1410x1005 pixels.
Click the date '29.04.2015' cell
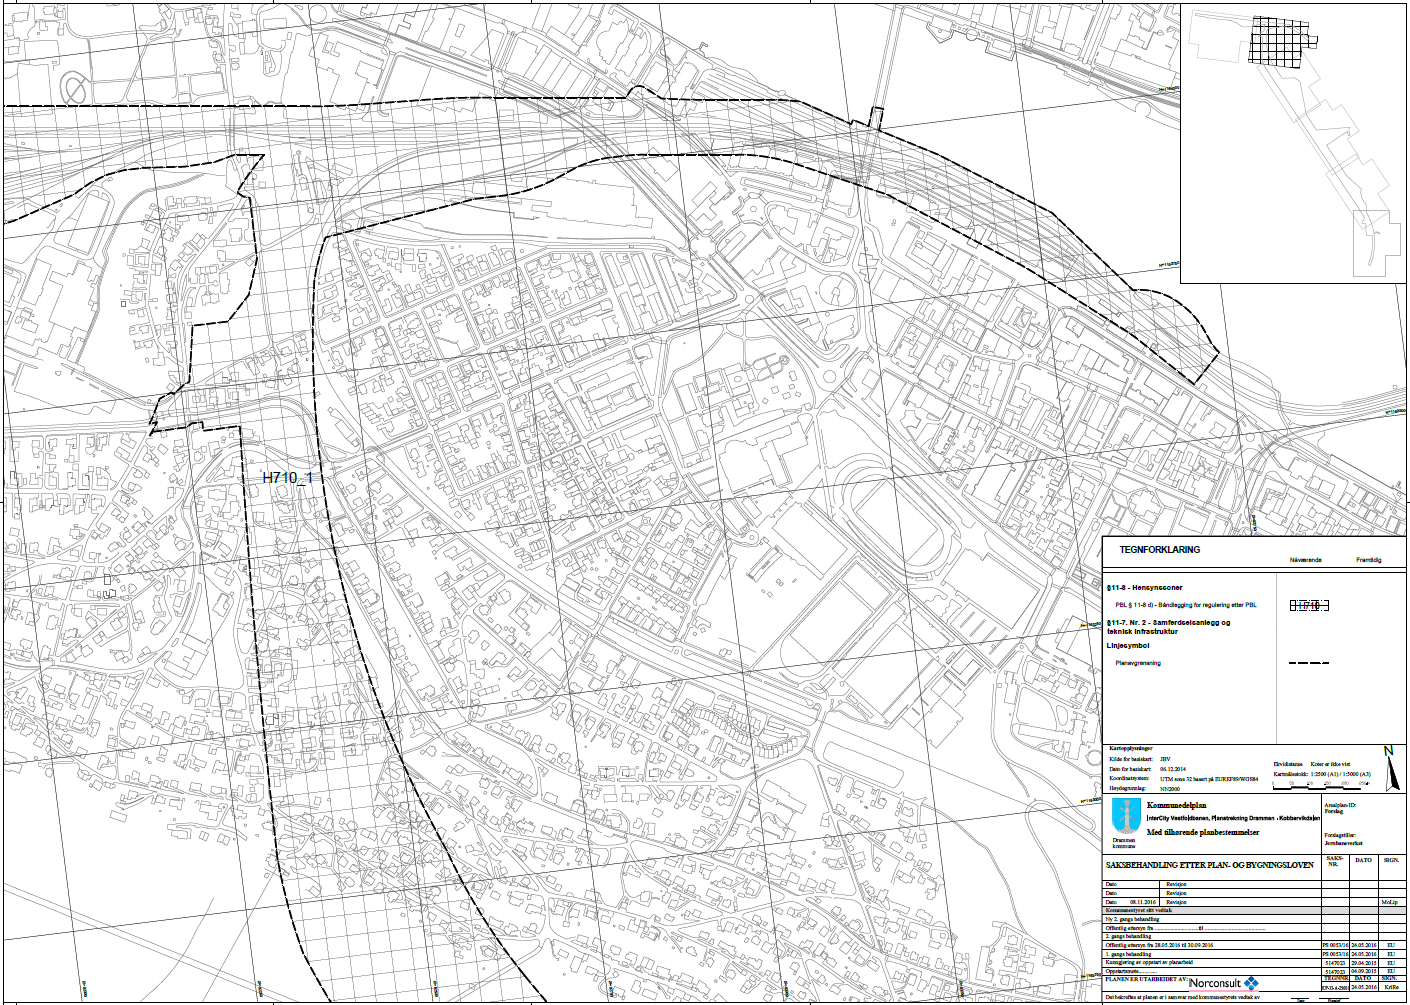(1364, 963)
